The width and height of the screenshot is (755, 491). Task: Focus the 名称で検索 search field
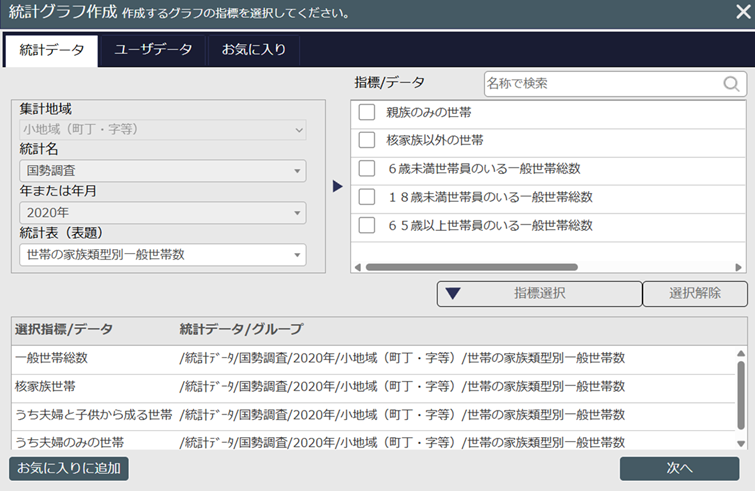[603, 84]
